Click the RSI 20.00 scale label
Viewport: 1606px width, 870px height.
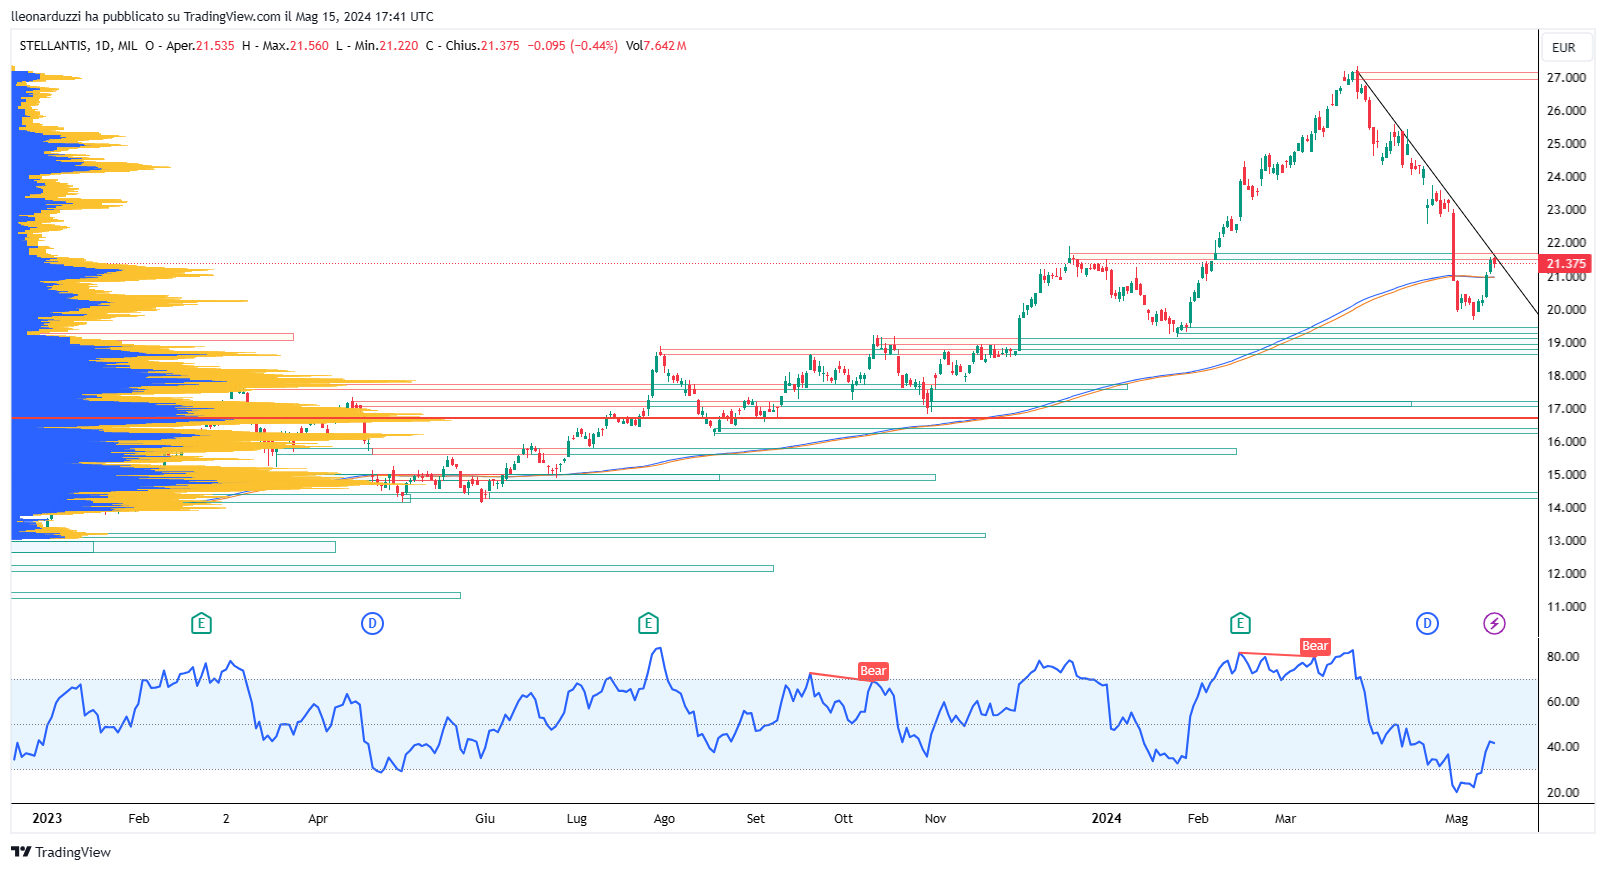point(1563,793)
